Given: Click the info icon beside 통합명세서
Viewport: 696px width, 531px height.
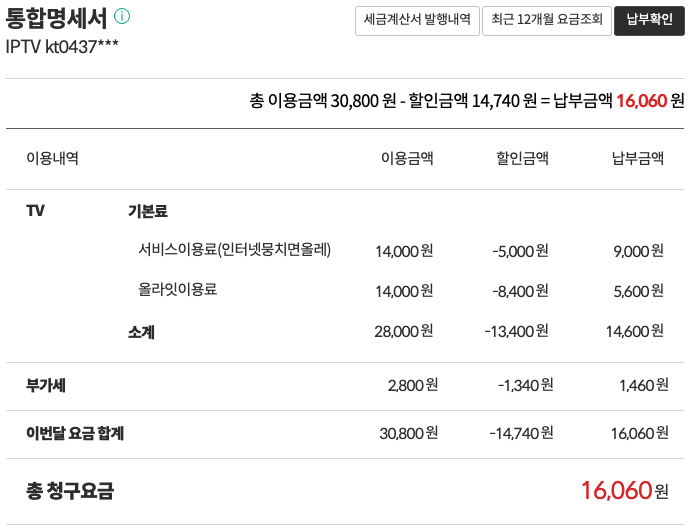Looking at the screenshot, I should 122,17.
